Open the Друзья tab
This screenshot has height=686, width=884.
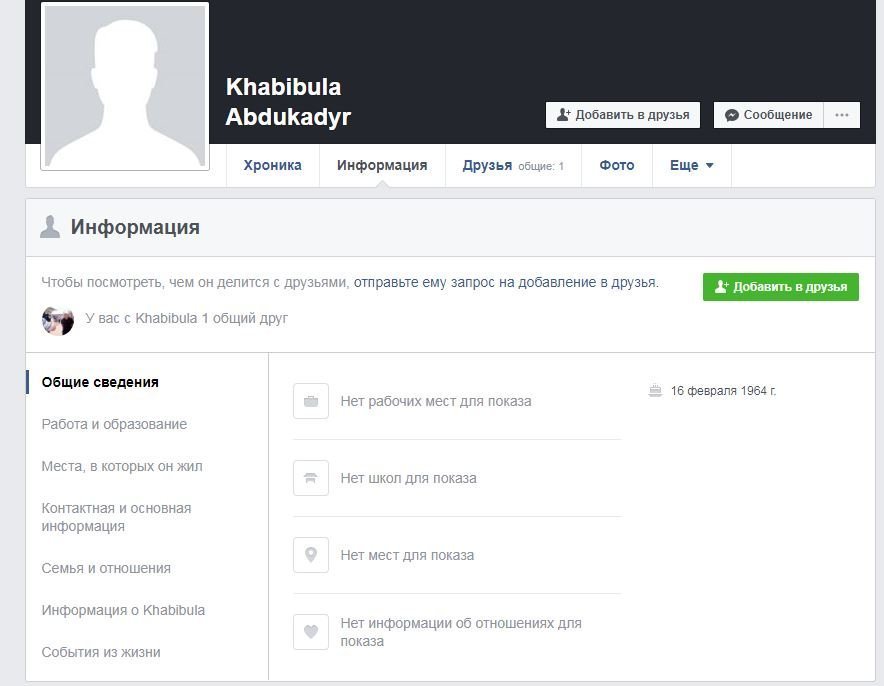(487, 166)
